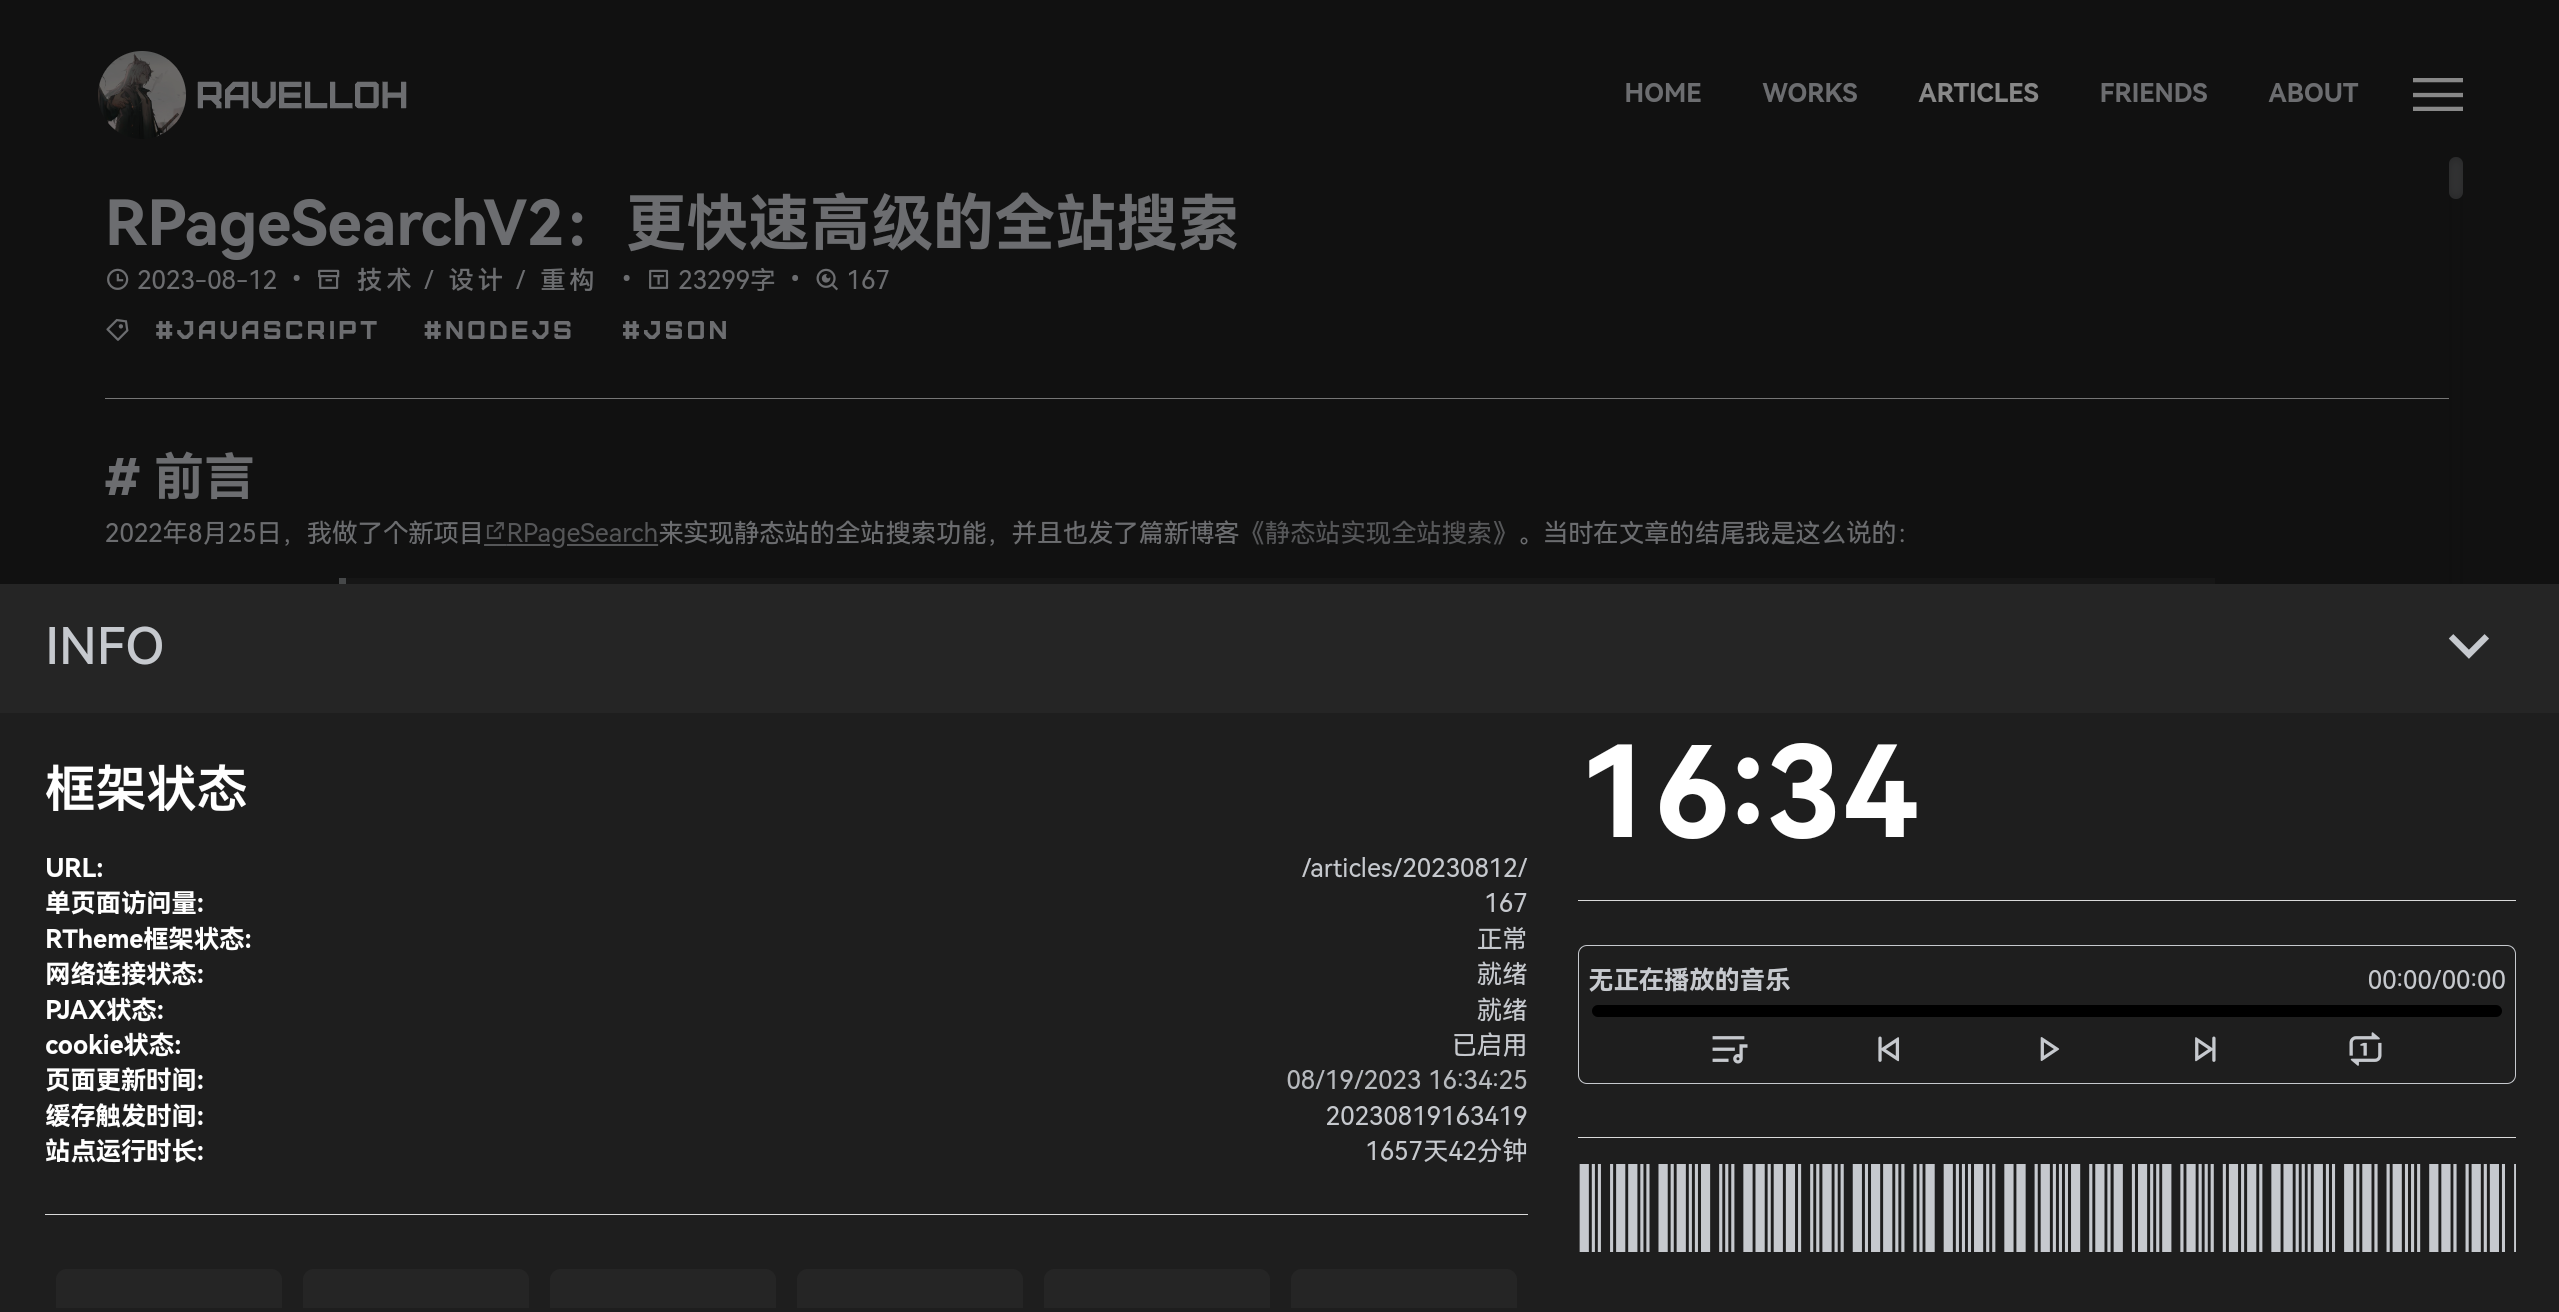Open the 重构 category link
2559x1312 pixels.
pos(567,280)
